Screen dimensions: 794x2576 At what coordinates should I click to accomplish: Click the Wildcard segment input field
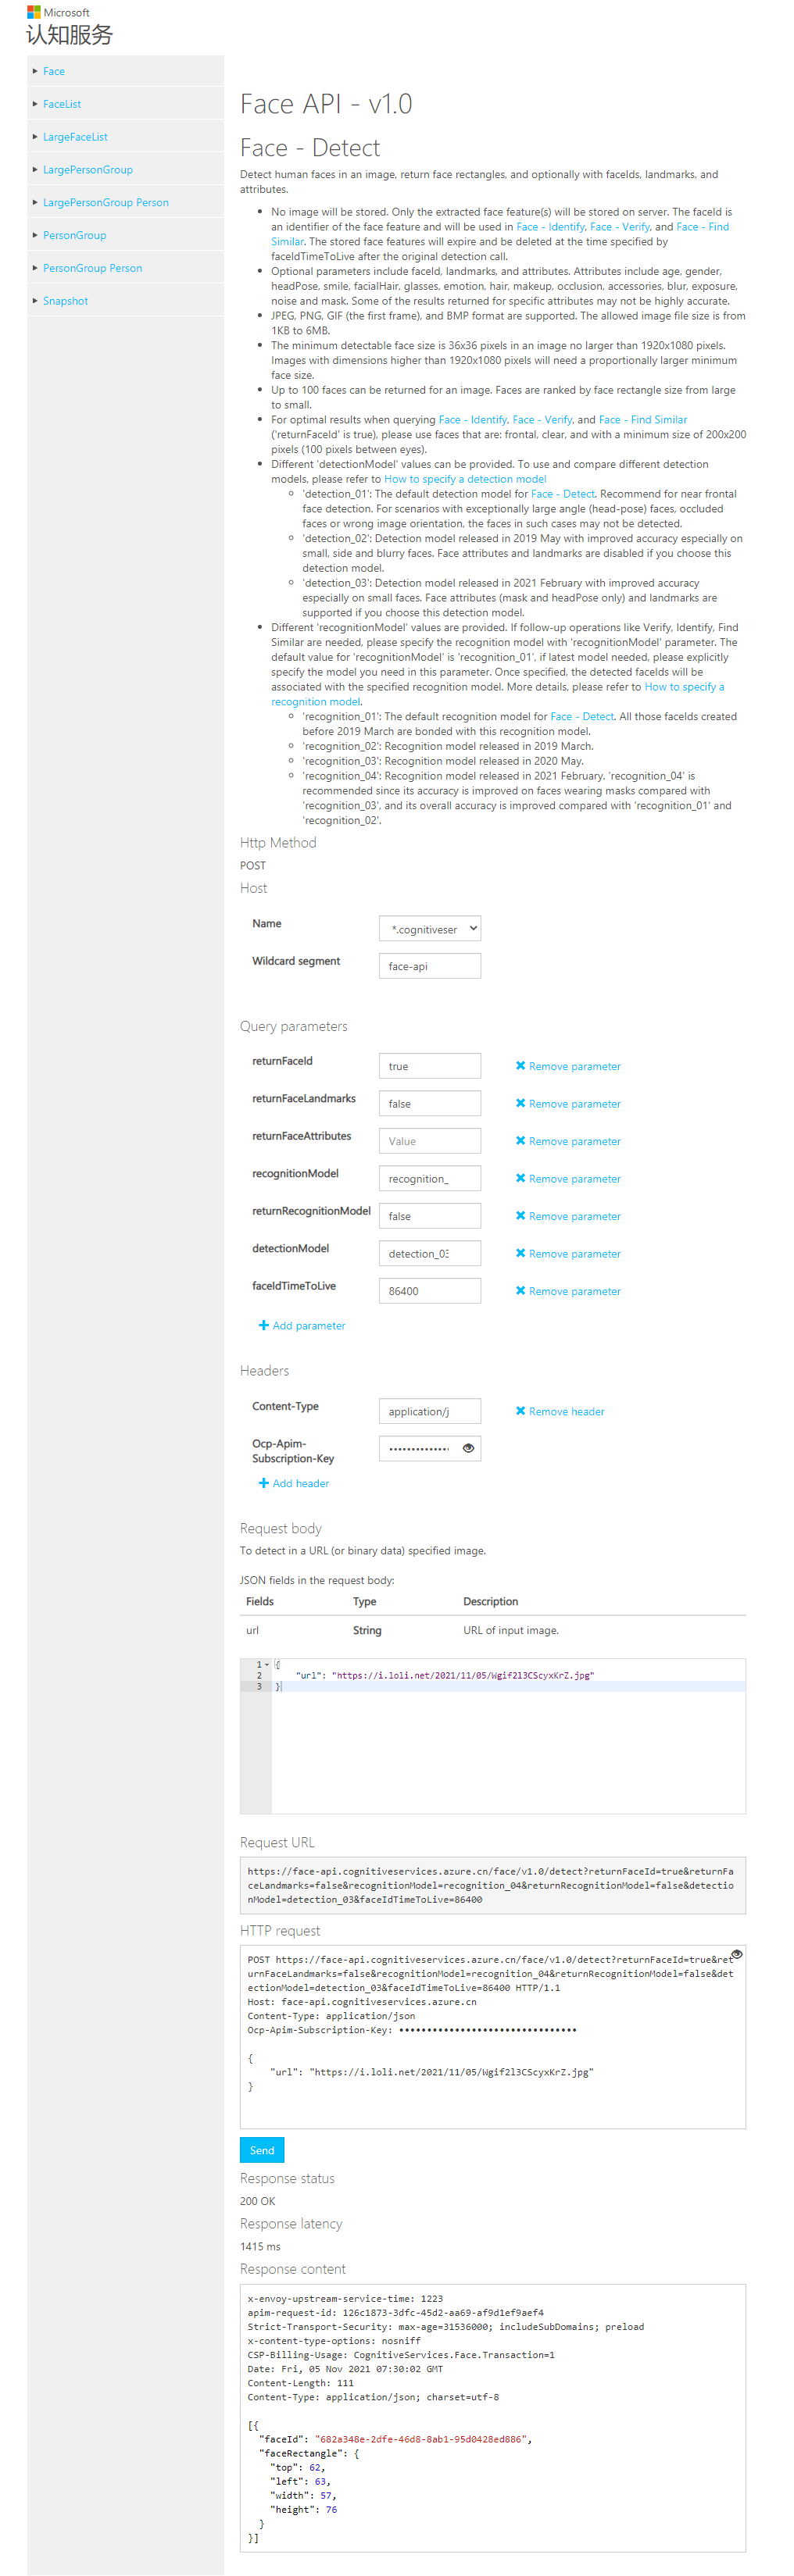430,966
